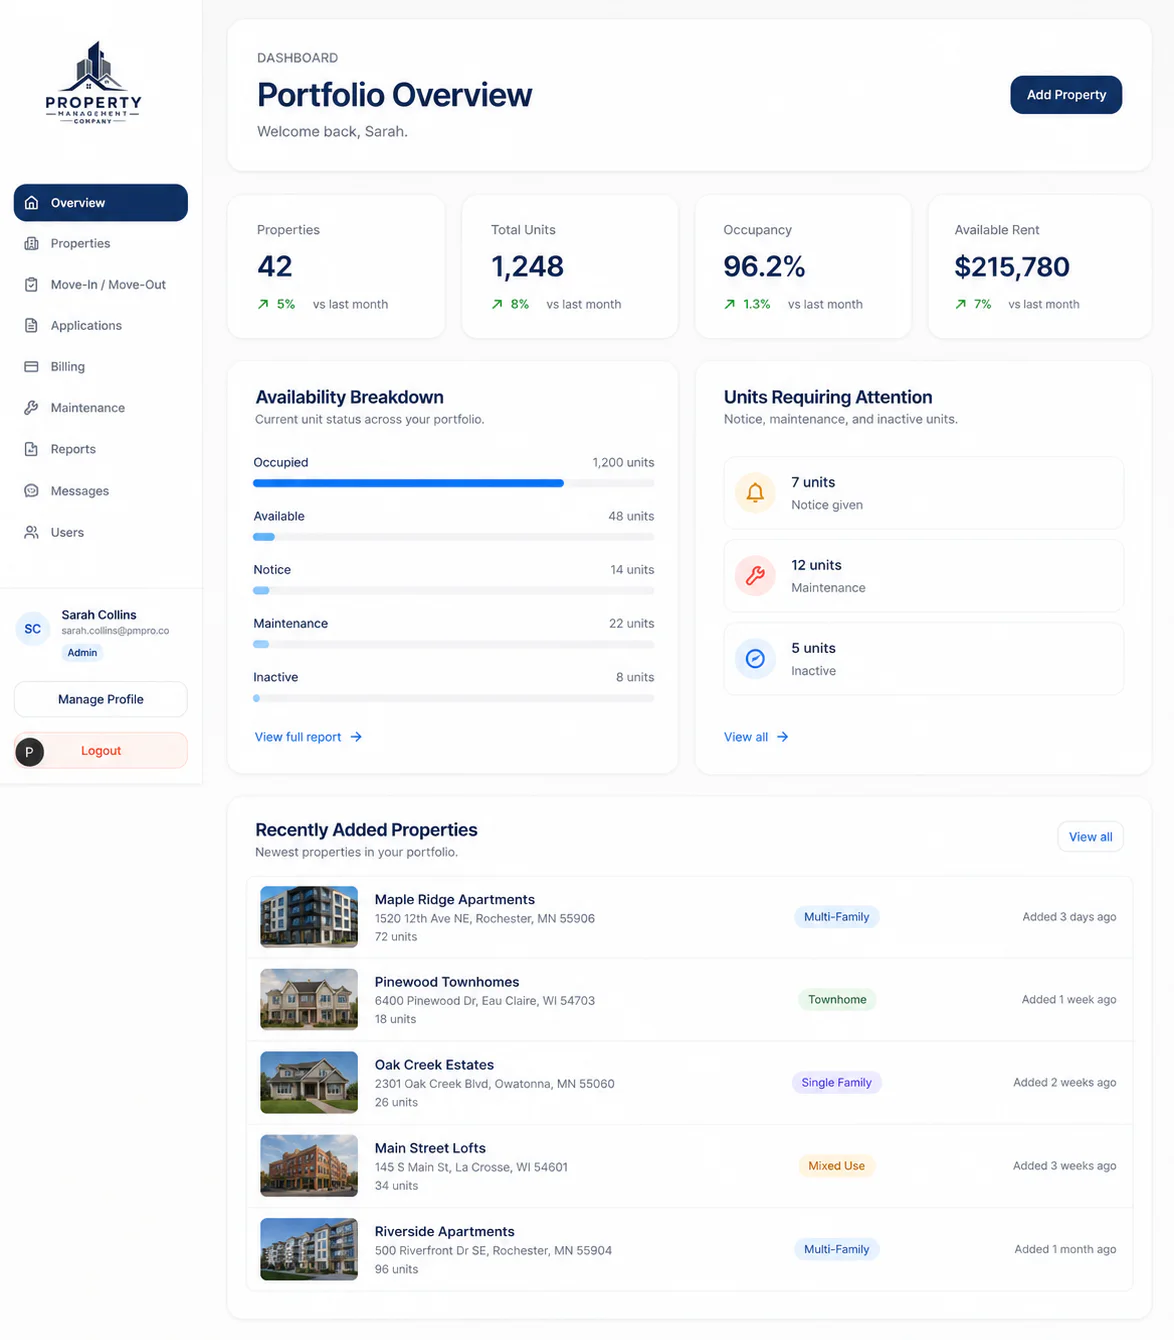Go to the Users page
This screenshot has width=1174, height=1340.
(x=101, y=533)
